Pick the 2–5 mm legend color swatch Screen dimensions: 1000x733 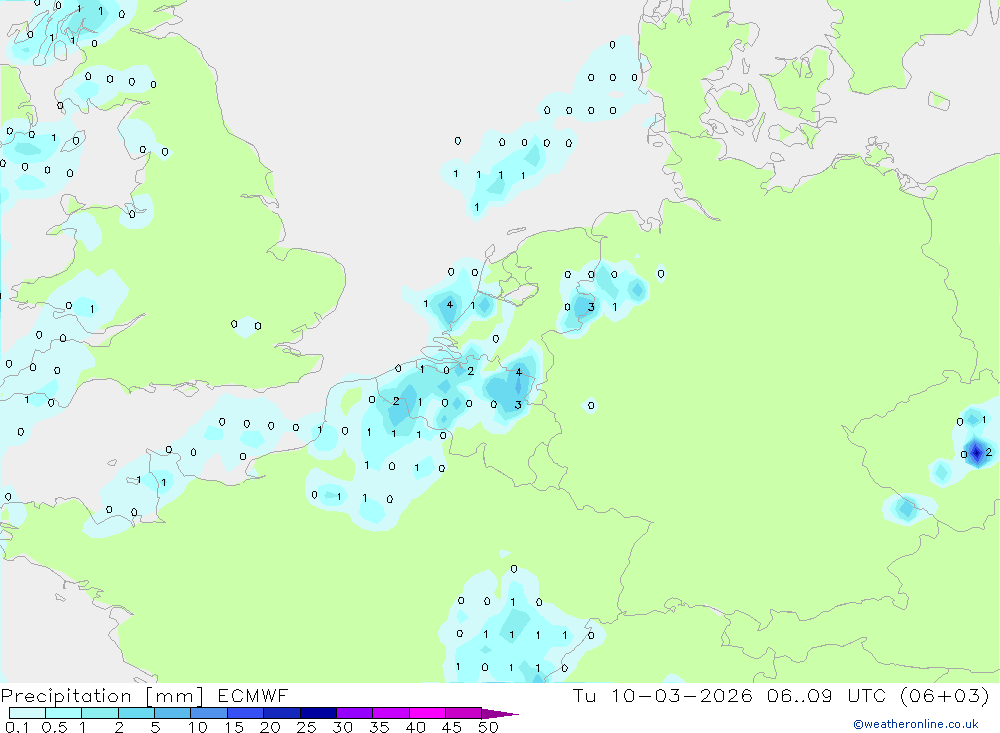[136, 713]
